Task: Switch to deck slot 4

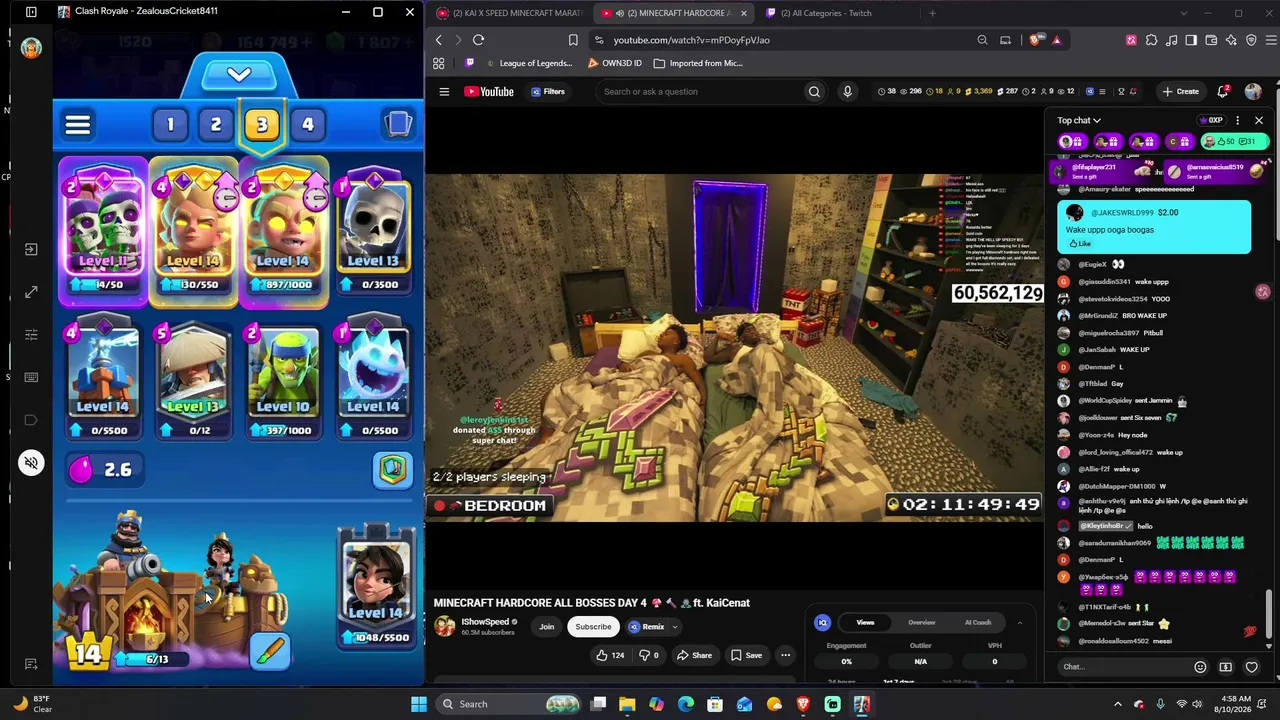Action: coord(308,124)
